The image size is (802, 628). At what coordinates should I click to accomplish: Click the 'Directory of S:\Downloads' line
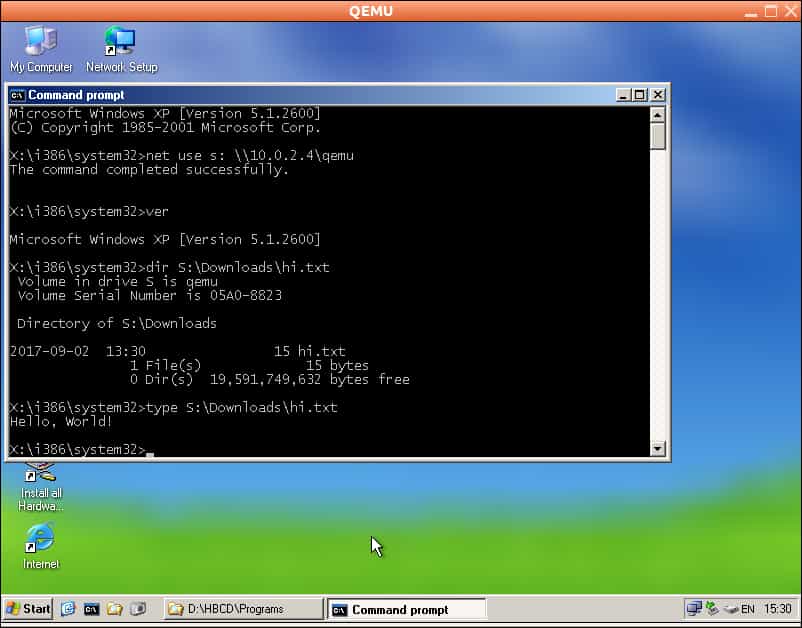pos(117,323)
